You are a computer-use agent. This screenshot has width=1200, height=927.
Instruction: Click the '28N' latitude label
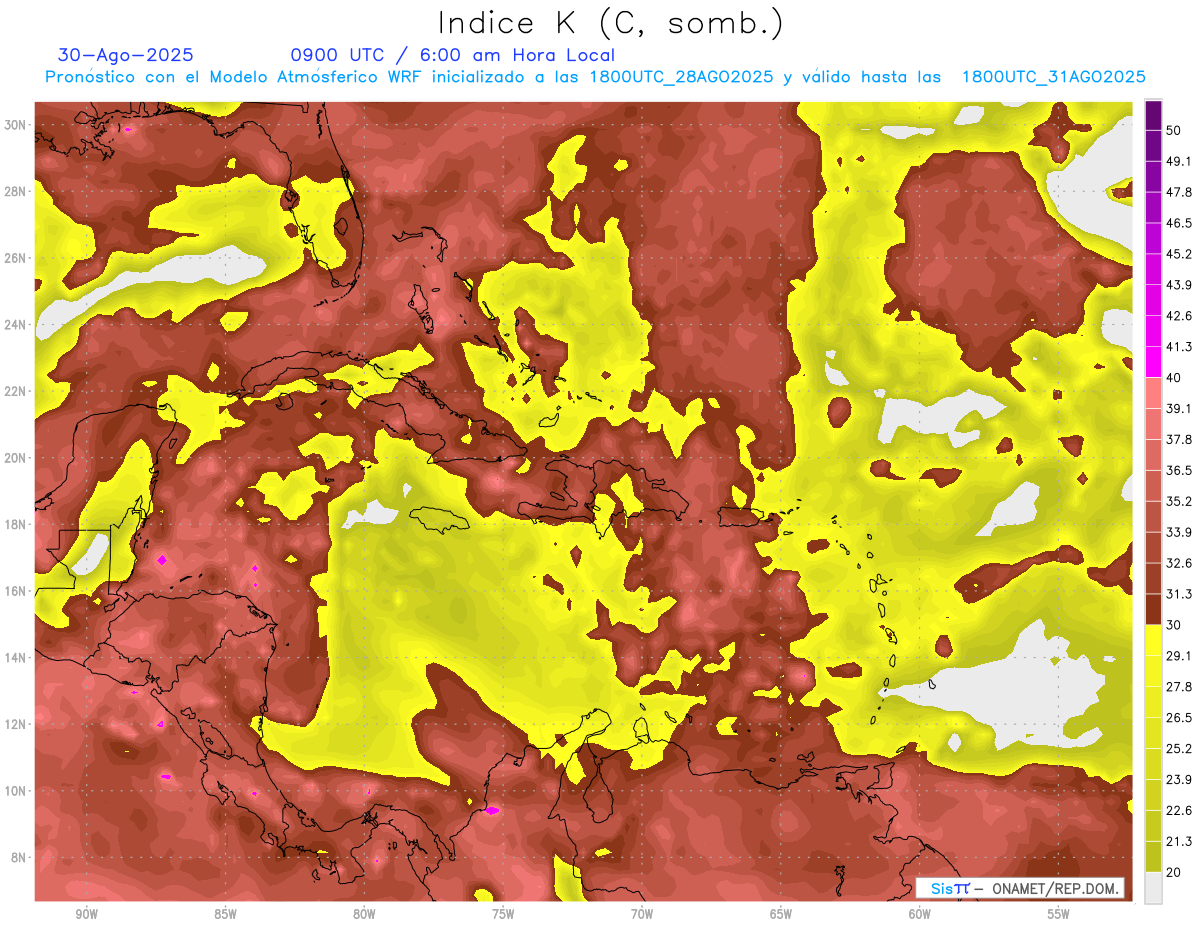click(15, 191)
